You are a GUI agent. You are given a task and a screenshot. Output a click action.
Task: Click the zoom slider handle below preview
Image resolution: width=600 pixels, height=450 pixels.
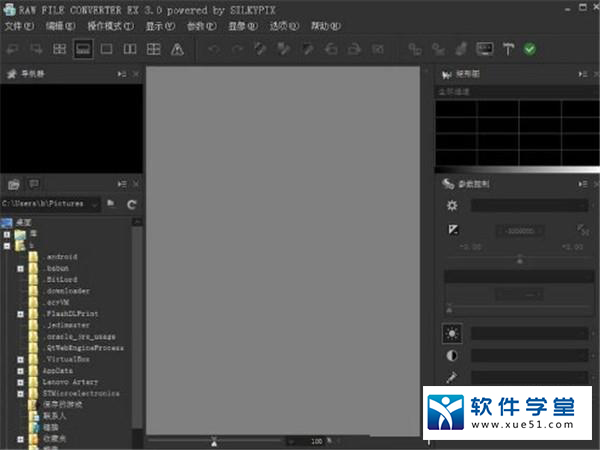pos(214,442)
